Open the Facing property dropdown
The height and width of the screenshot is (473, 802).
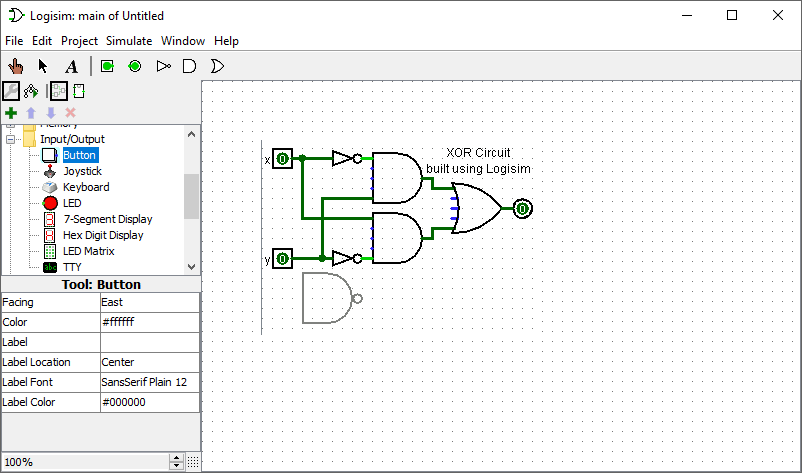tap(148, 302)
